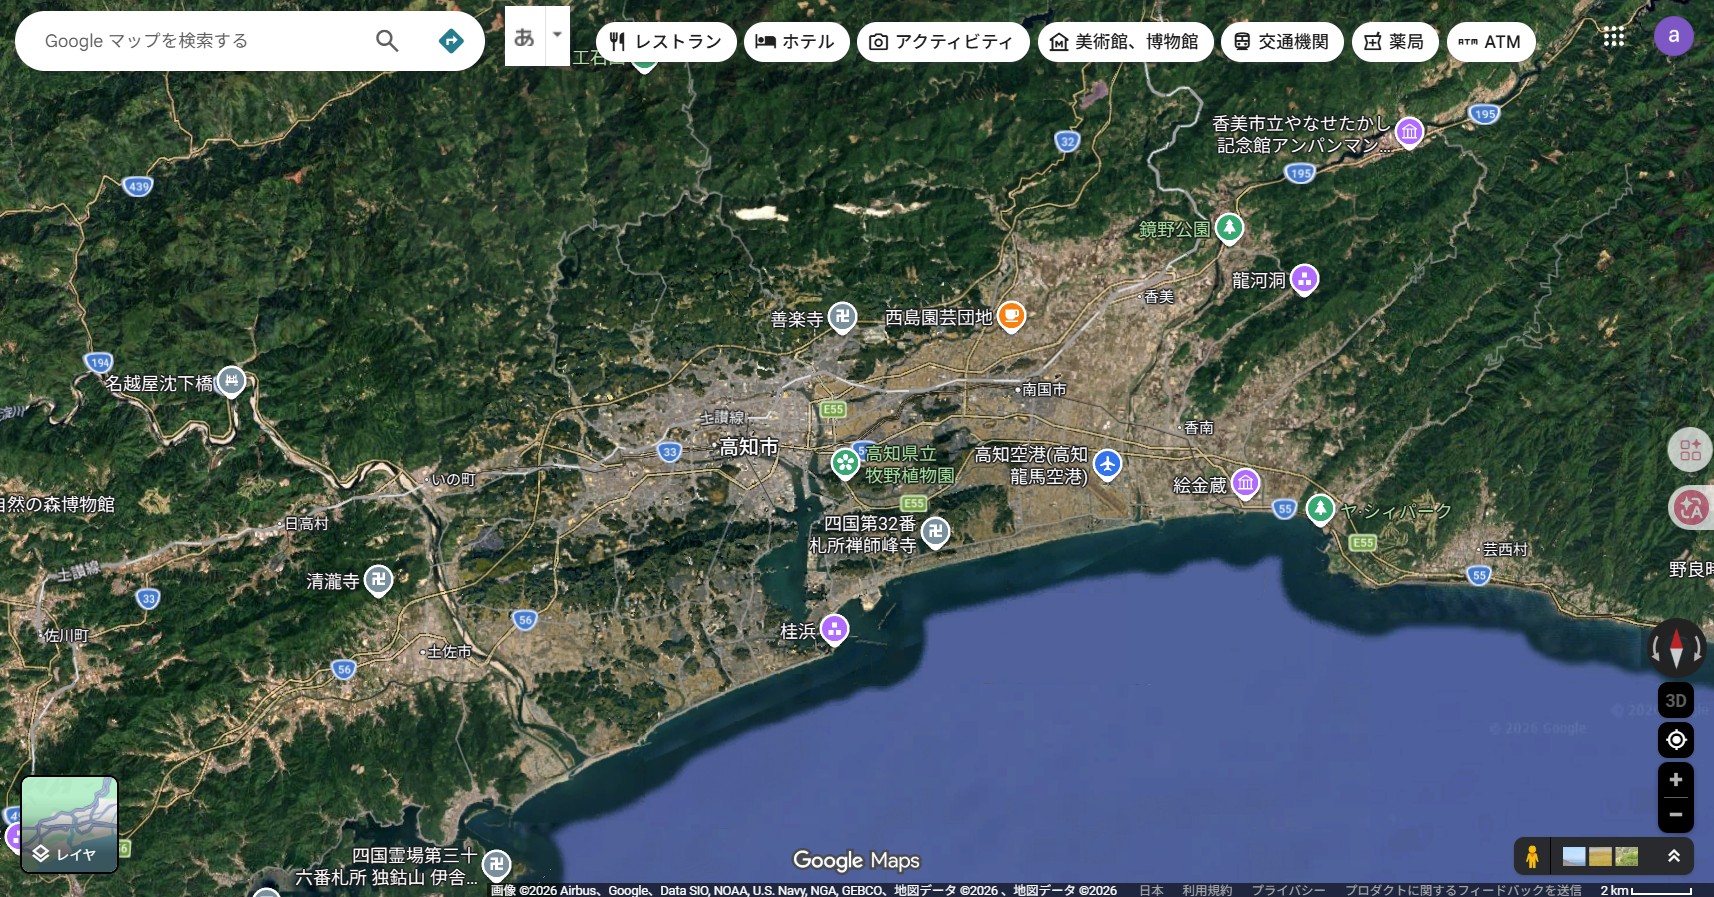The image size is (1714, 897).
Task: Click the Street View pegman icon
Action: (1531, 857)
